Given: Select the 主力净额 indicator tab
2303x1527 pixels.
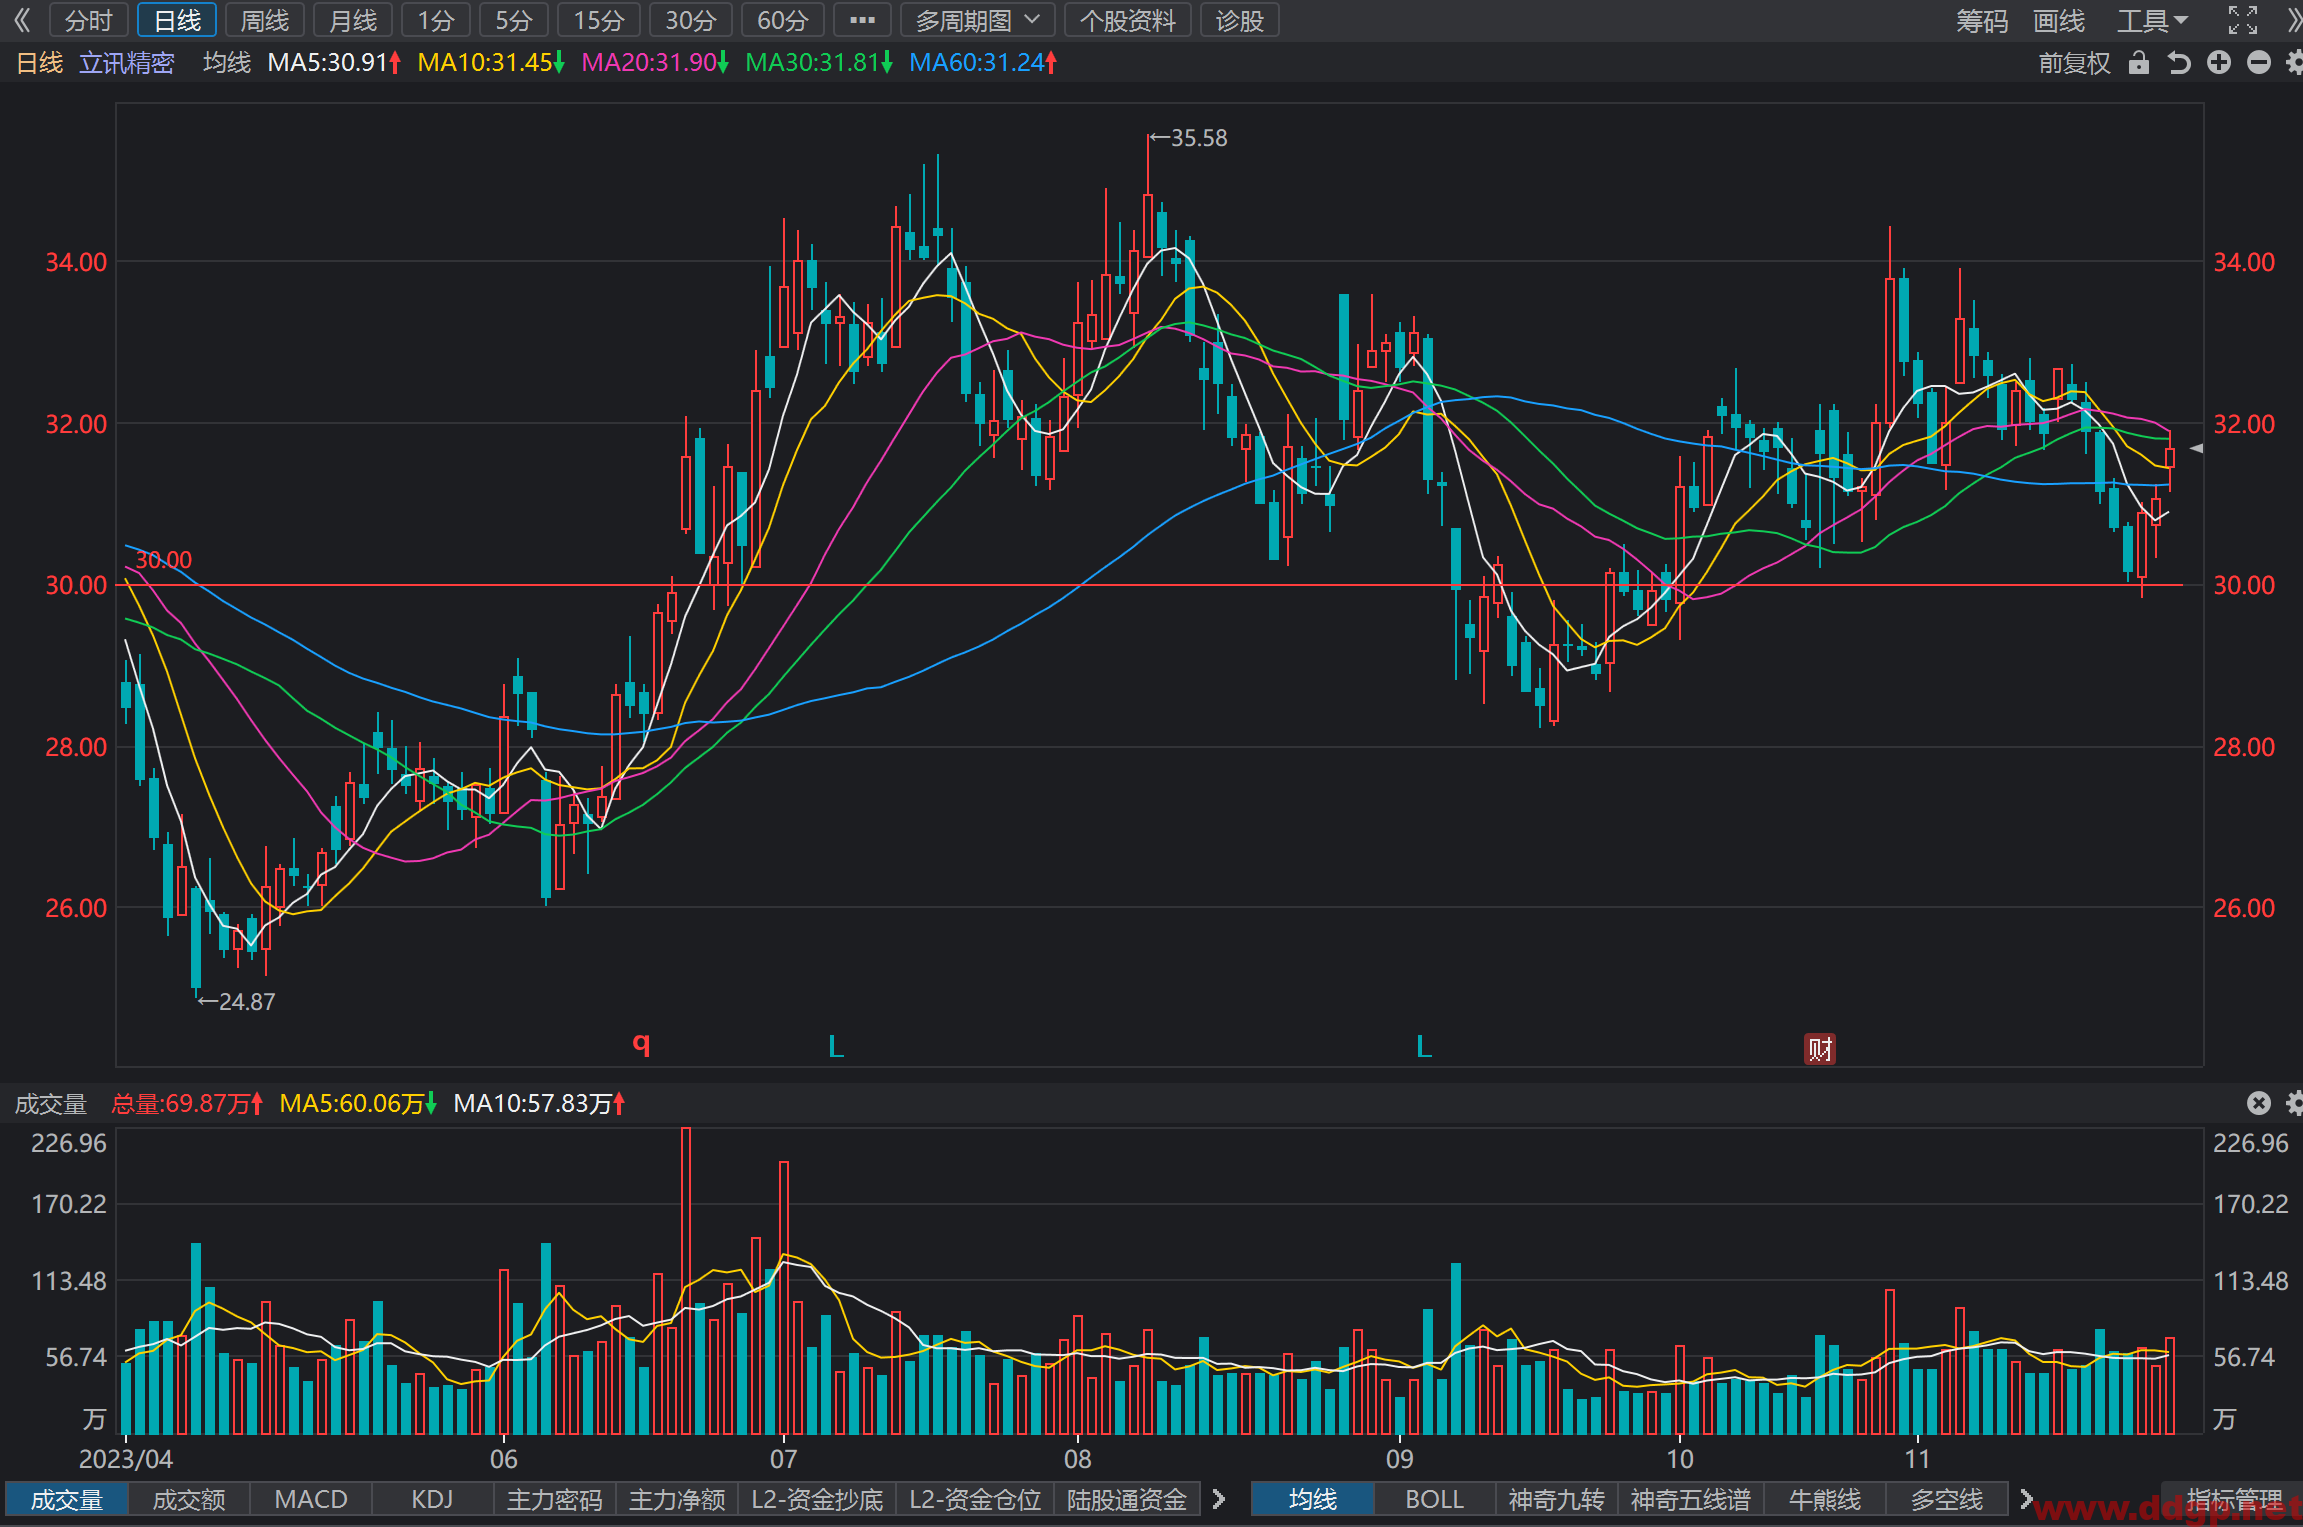Looking at the screenshot, I should [677, 1499].
